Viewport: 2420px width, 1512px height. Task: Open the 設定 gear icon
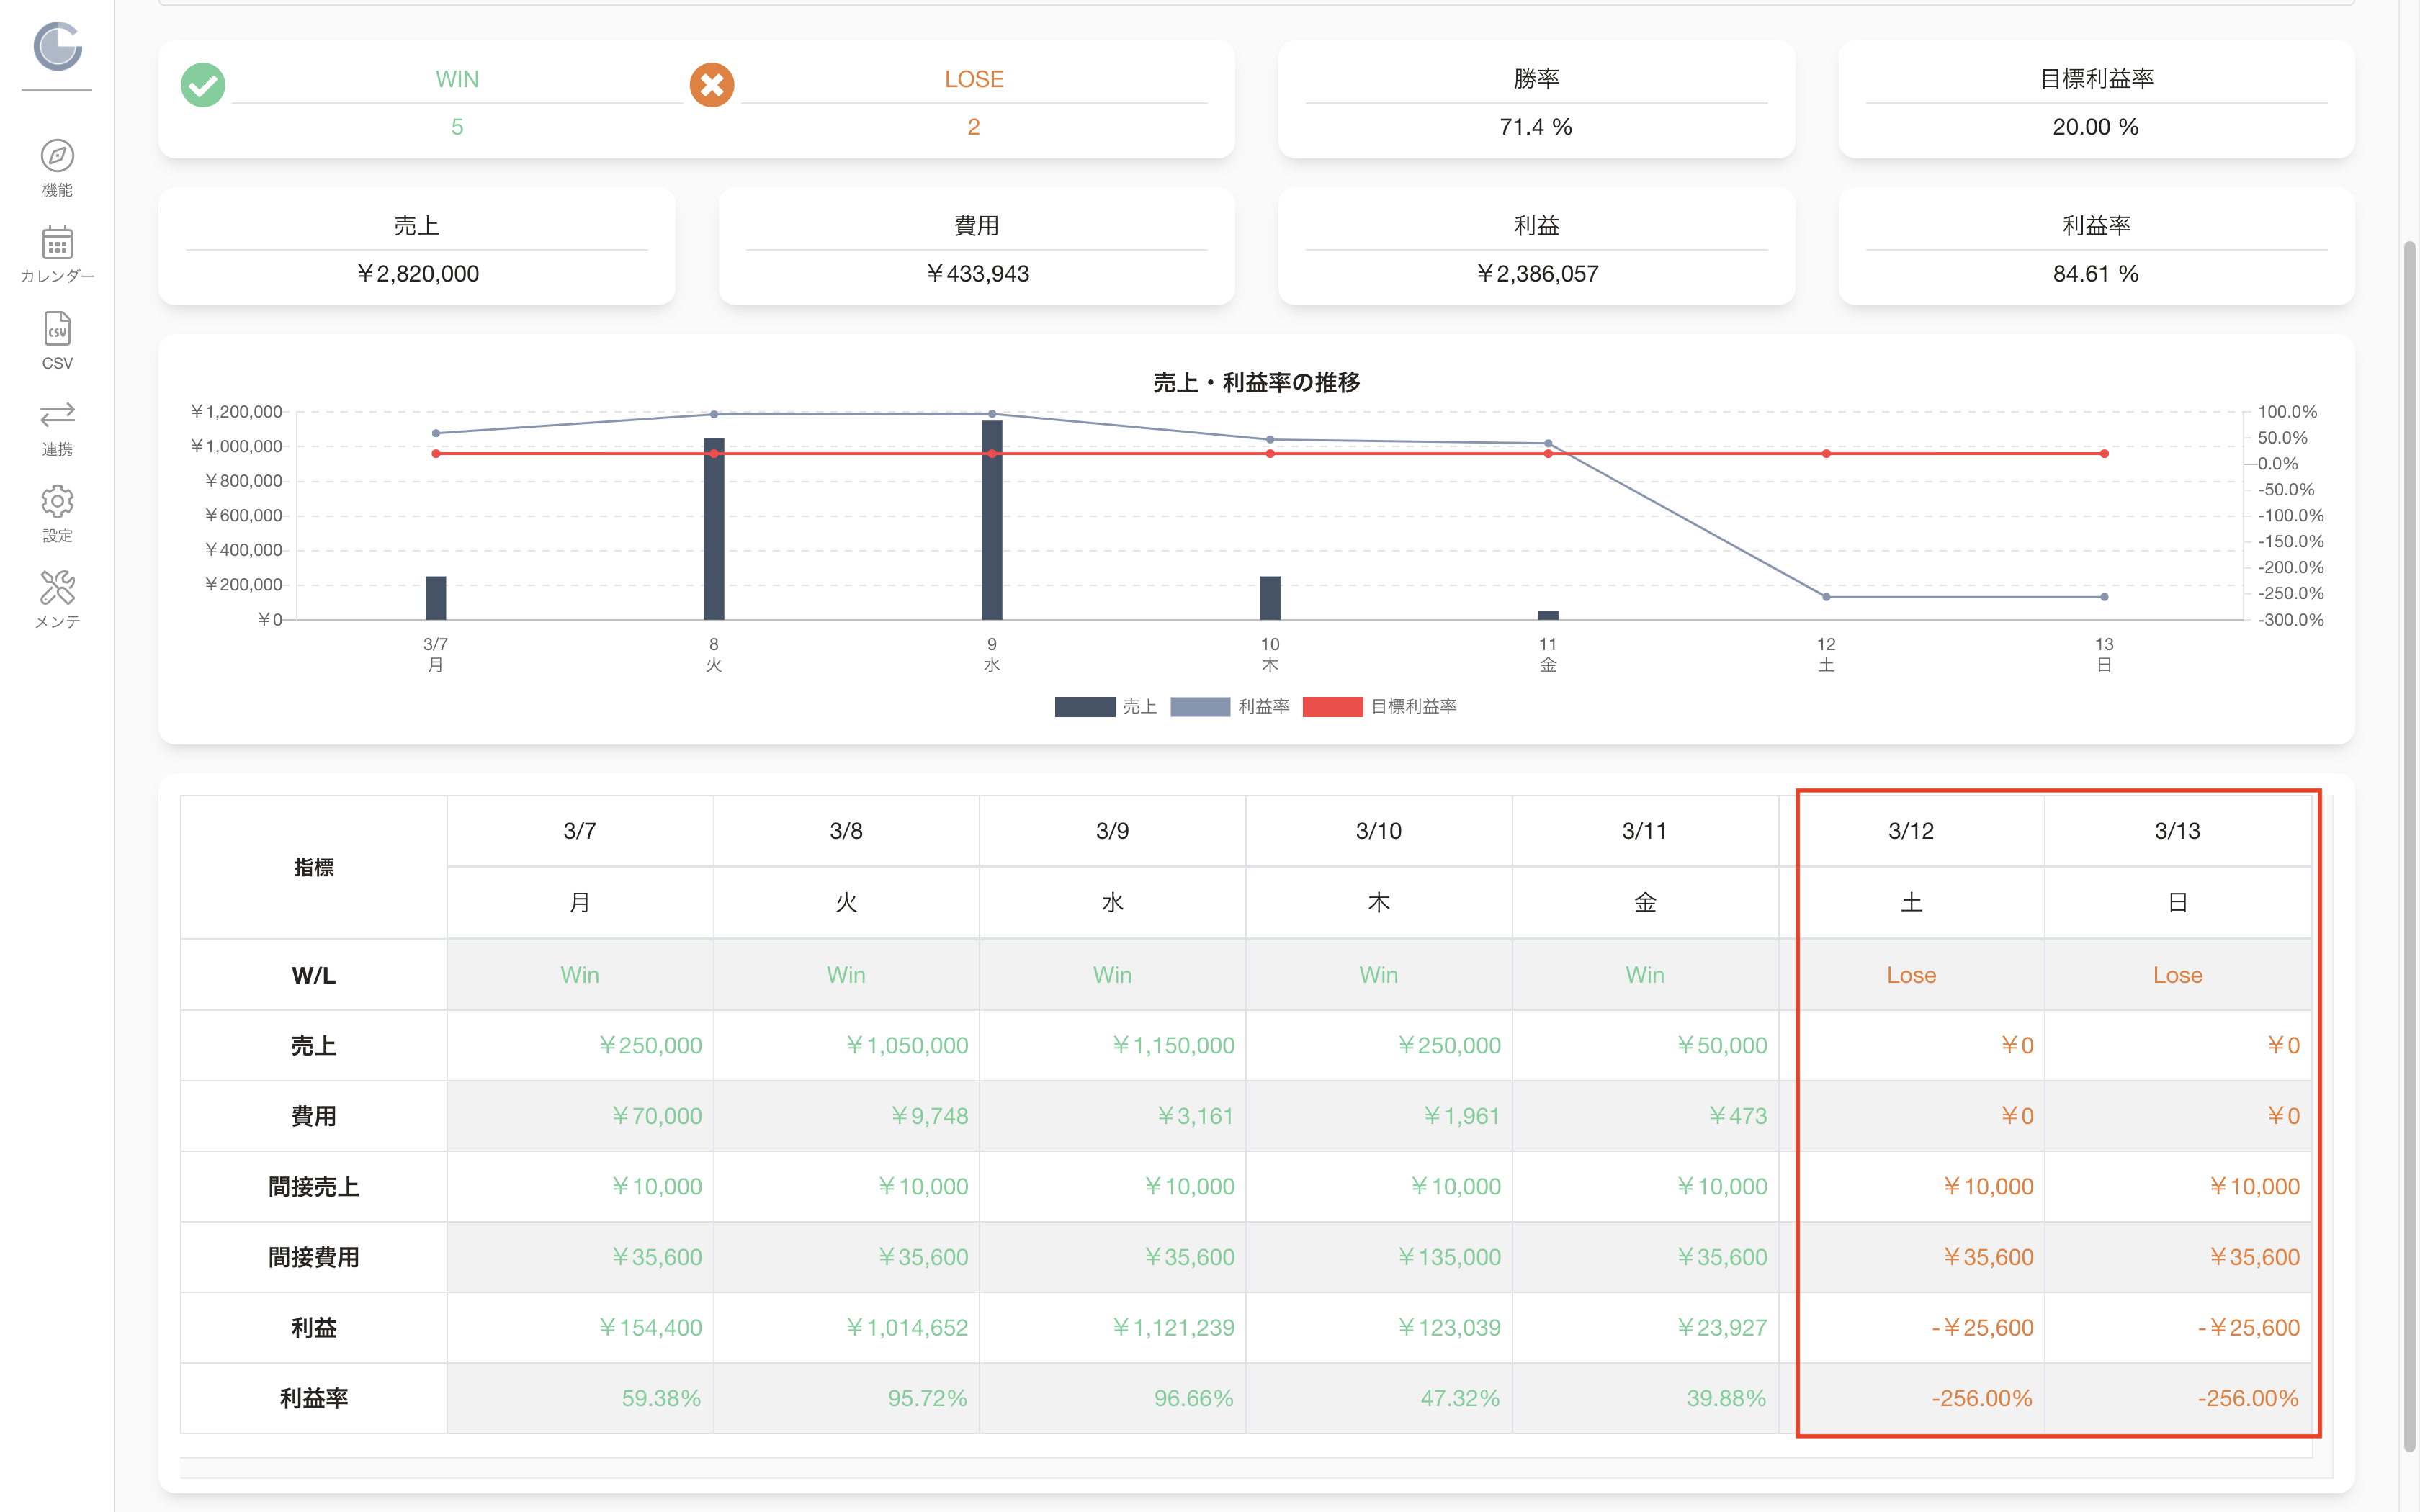pyautogui.click(x=57, y=501)
